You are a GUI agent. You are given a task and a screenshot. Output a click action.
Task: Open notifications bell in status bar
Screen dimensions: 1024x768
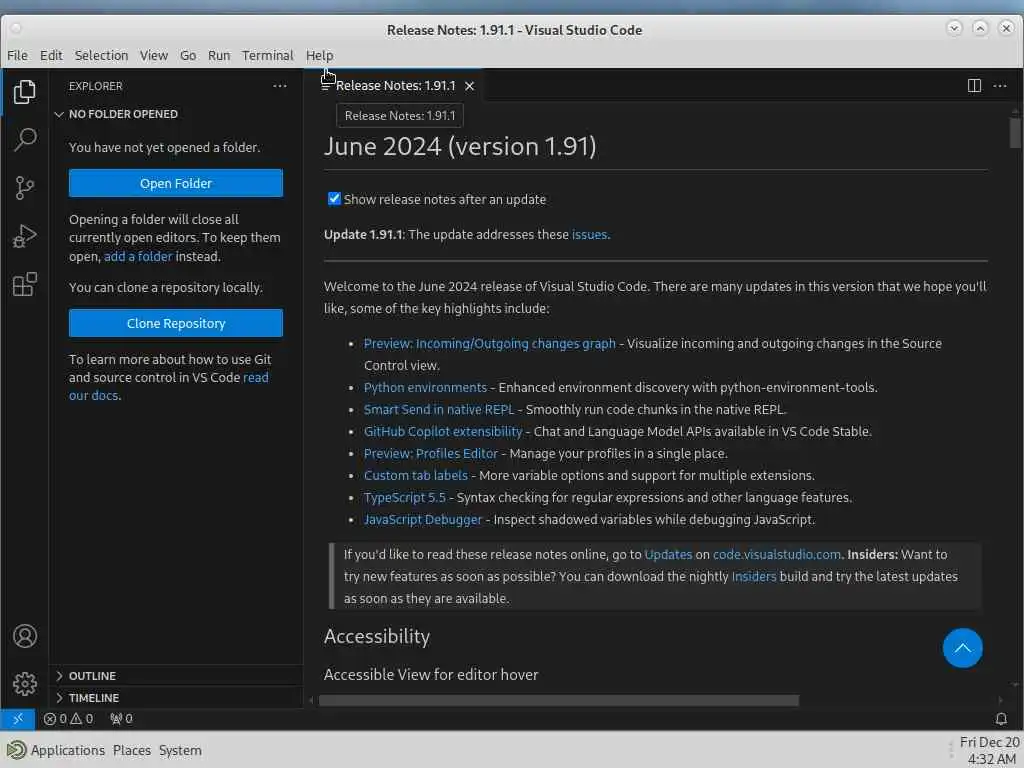point(1000,718)
